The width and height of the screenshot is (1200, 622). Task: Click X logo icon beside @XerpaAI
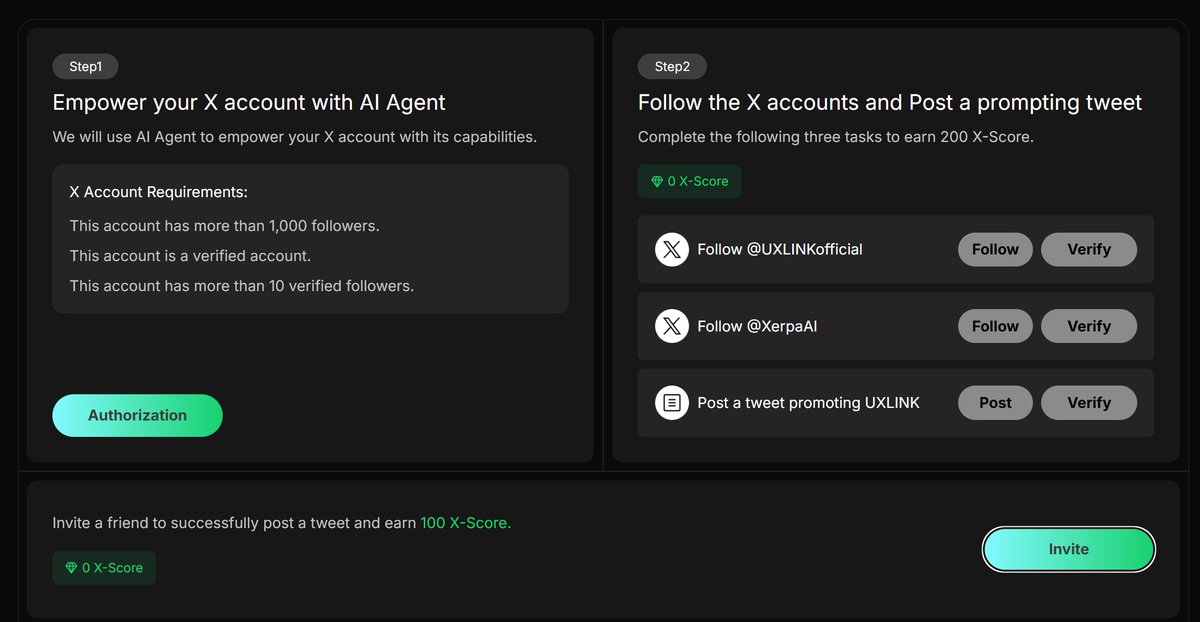pyautogui.click(x=672, y=326)
